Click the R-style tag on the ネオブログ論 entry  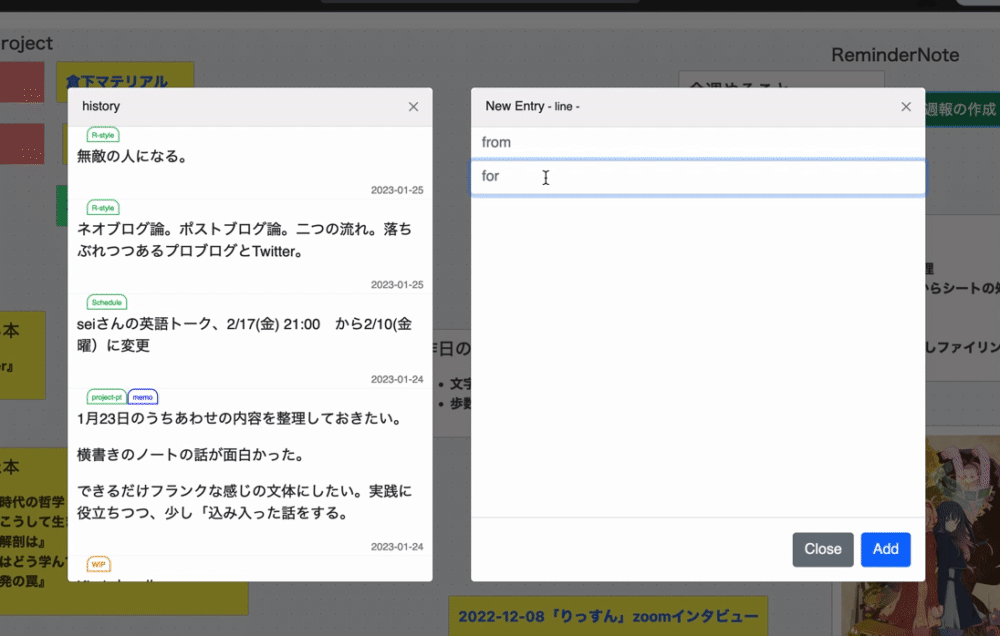(103, 207)
